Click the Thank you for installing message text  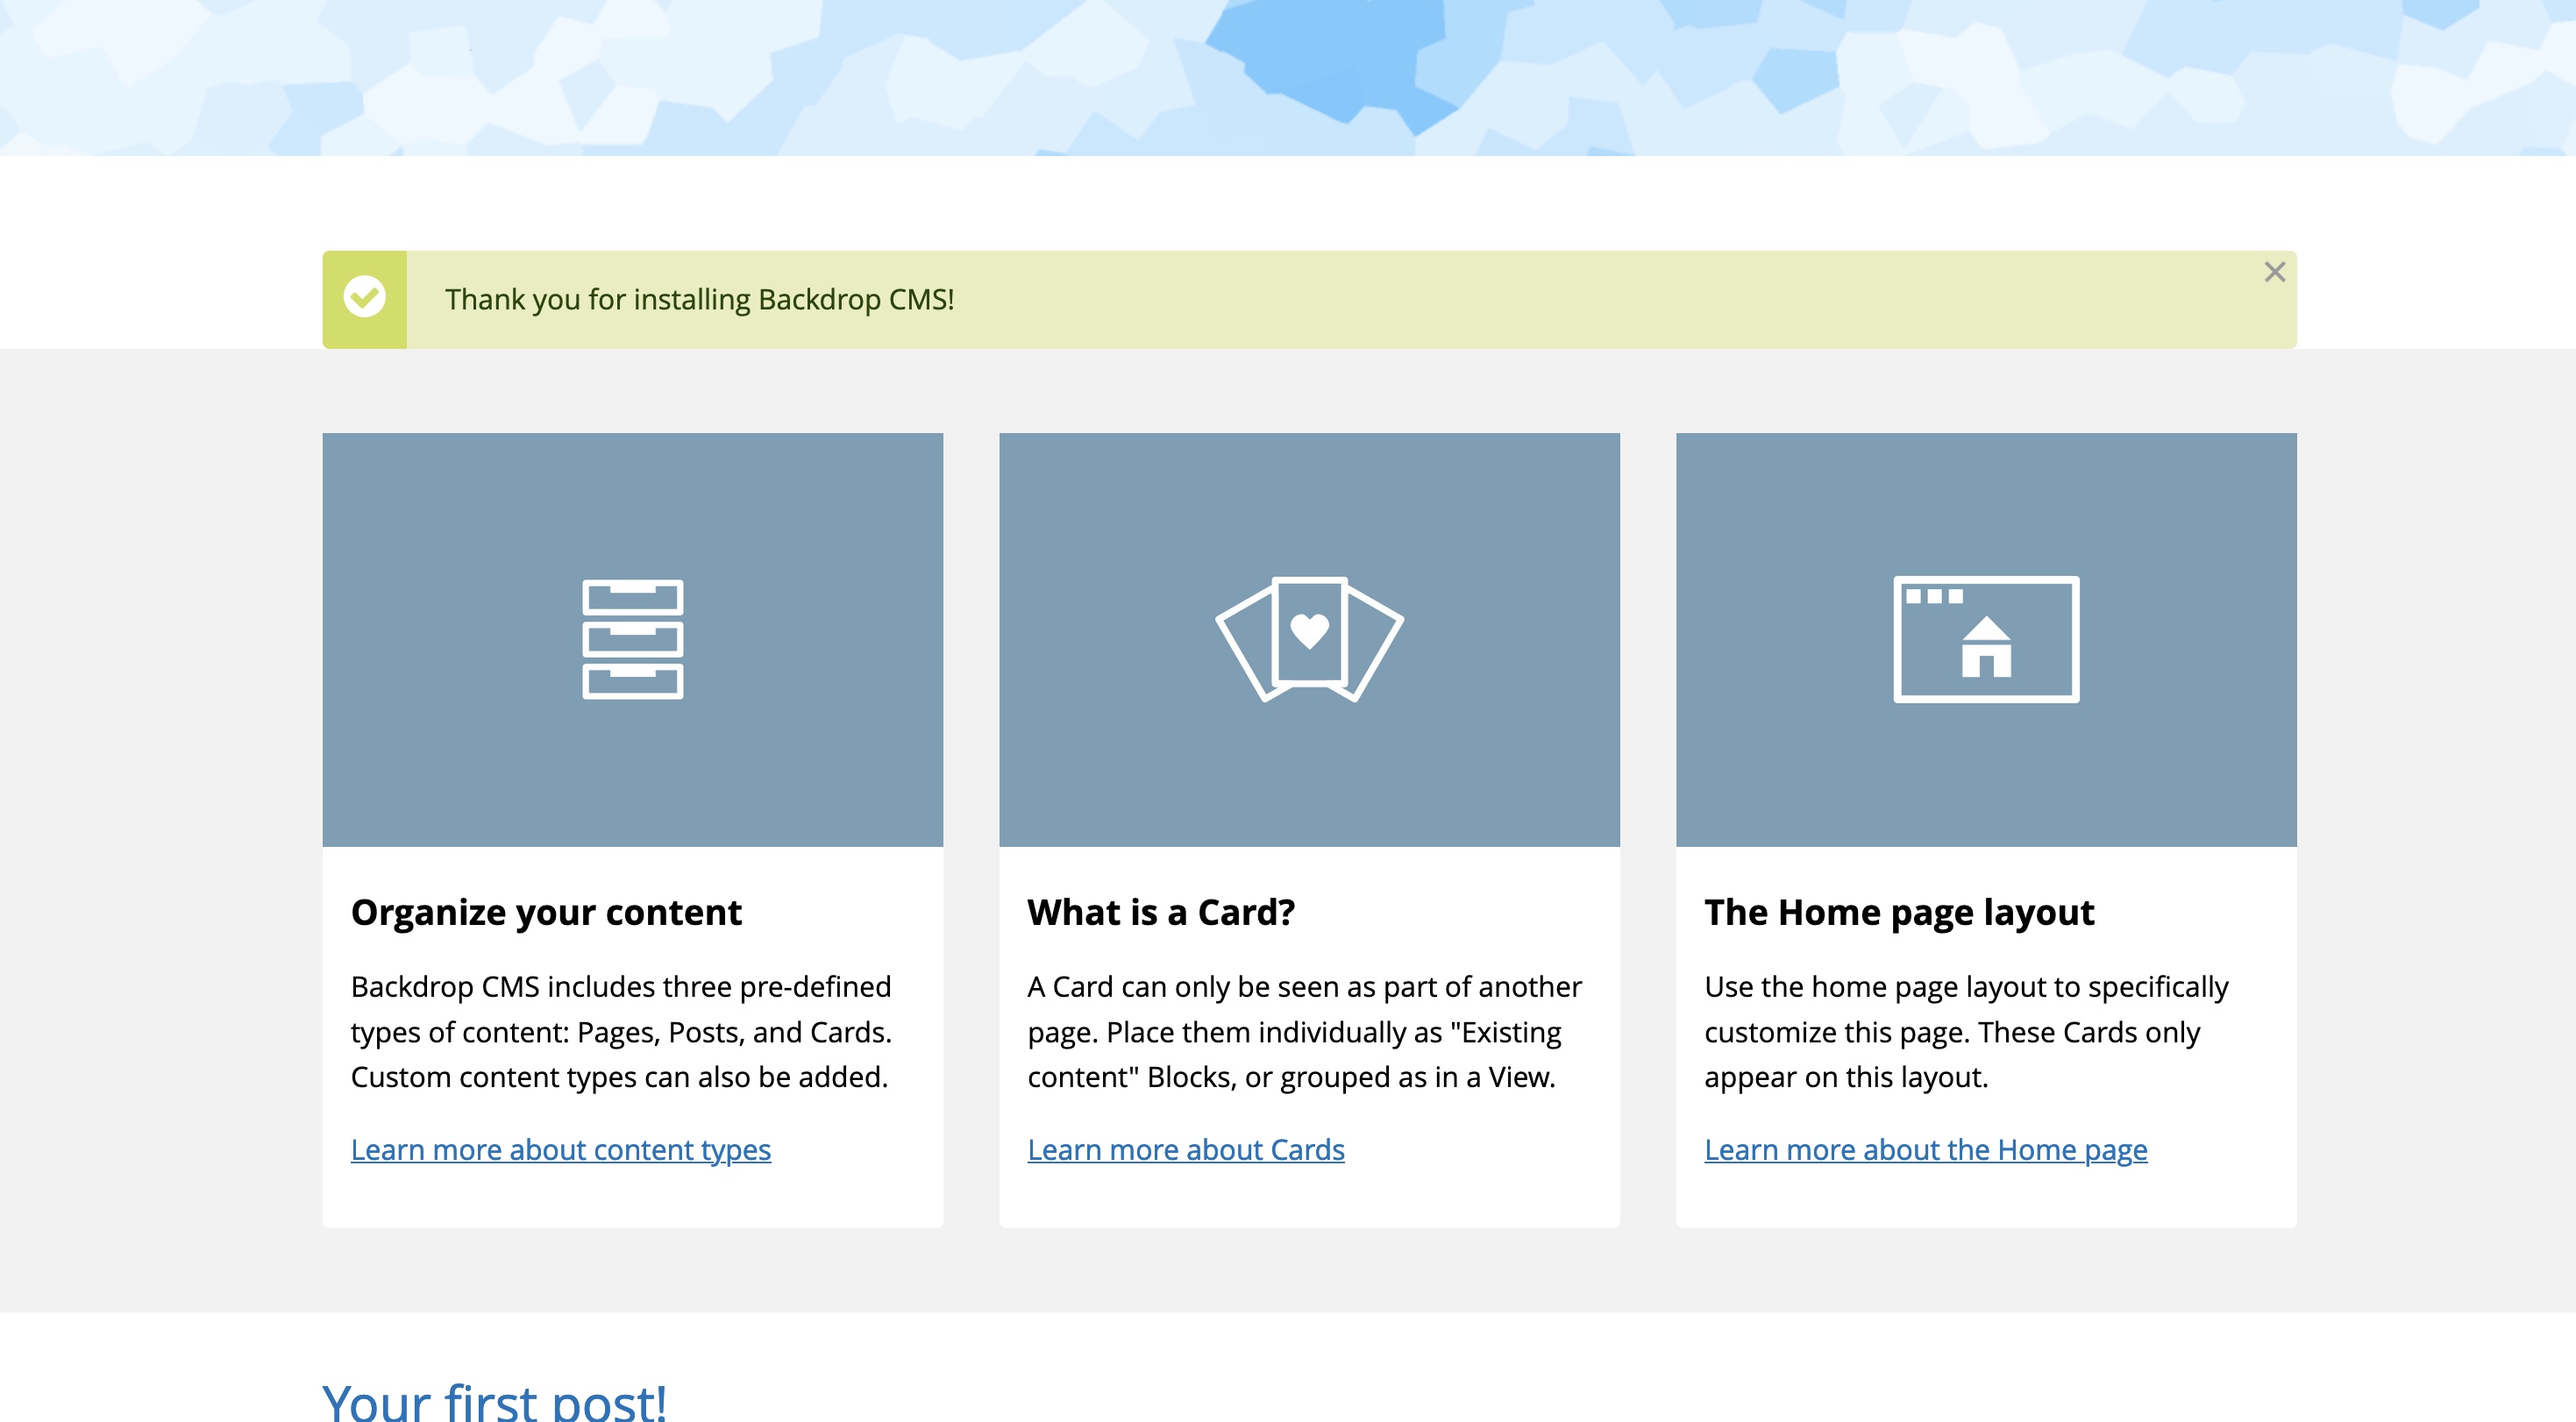click(x=699, y=299)
